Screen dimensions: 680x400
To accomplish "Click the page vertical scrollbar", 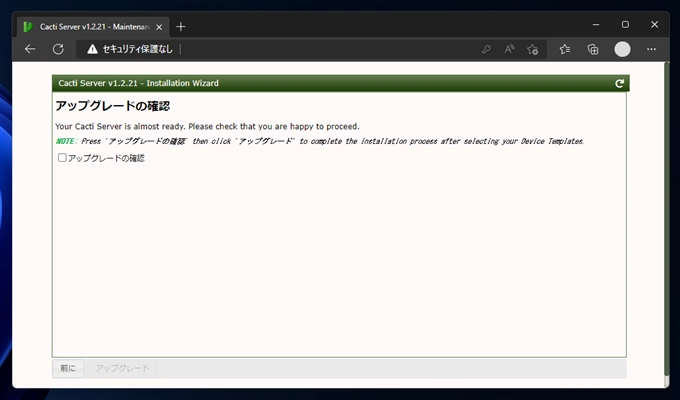I will [x=667, y=219].
